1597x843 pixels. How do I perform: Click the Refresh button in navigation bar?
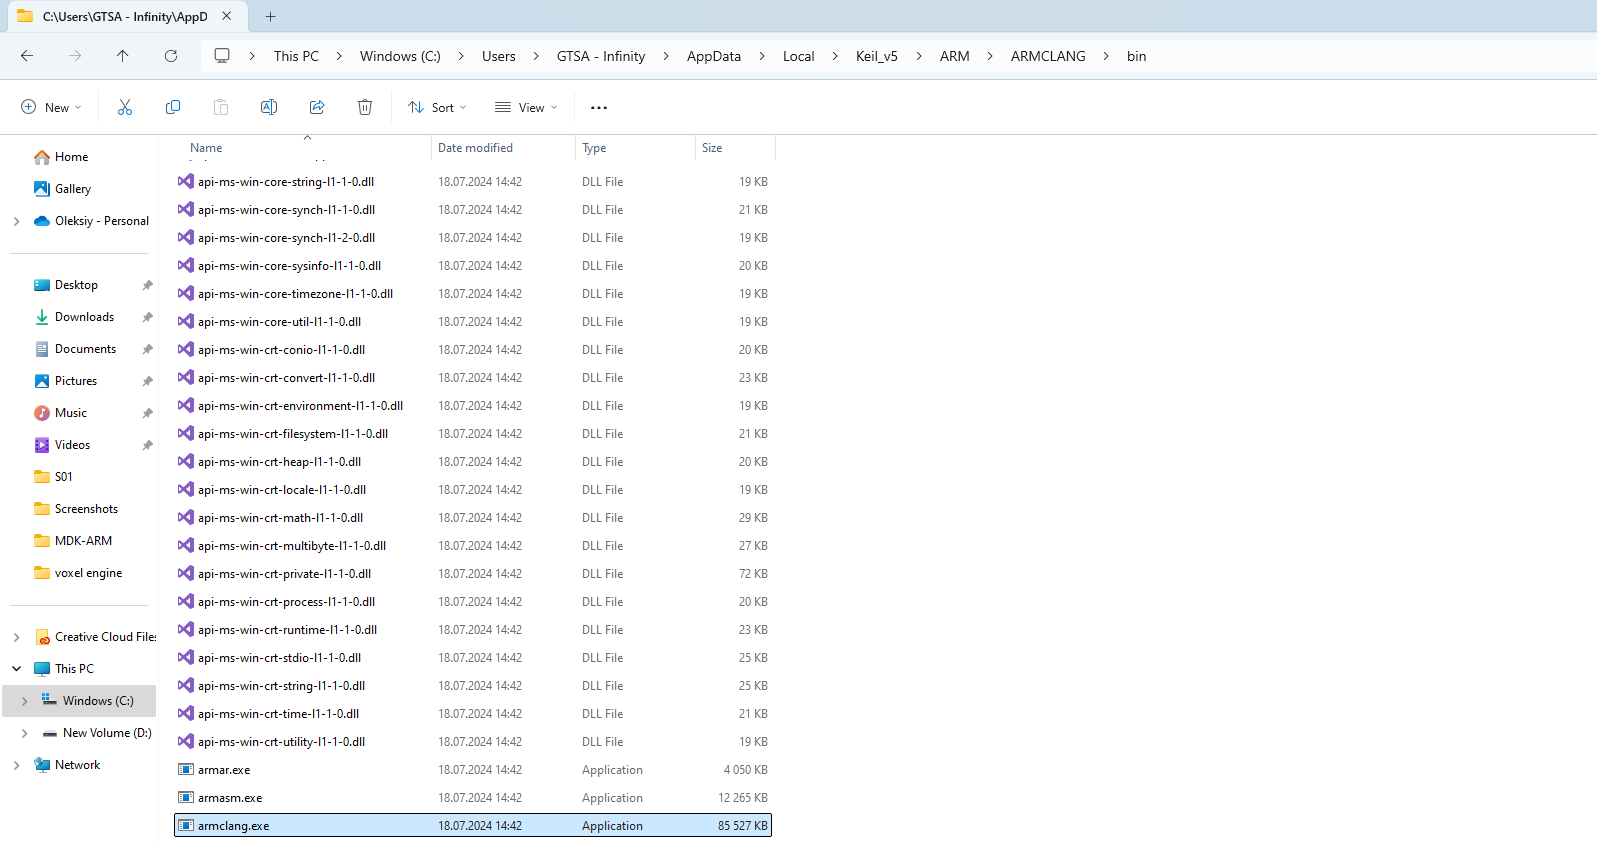(171, 56)
